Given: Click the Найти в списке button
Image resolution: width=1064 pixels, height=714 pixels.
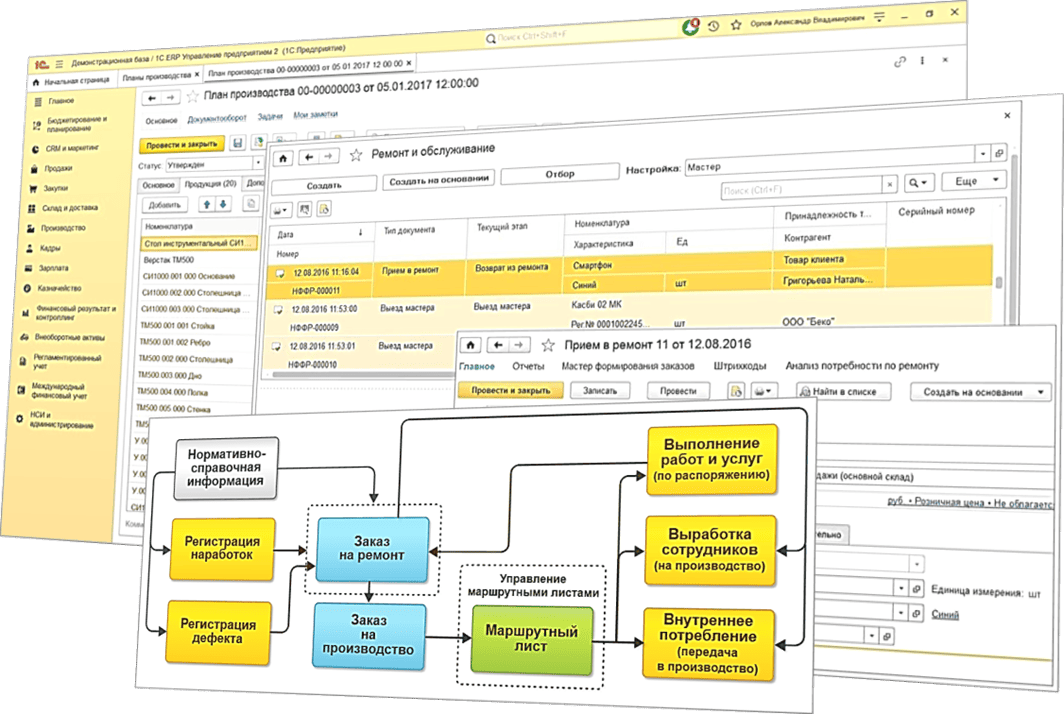Looking at the screenshot, I should [x=837, y=392].
